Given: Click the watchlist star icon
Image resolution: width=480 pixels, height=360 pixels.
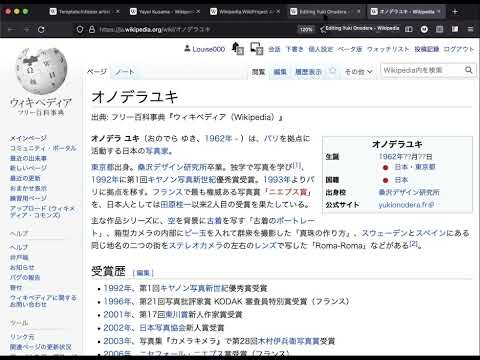Looking at the screenshot, I should click(x=332, y=71).
